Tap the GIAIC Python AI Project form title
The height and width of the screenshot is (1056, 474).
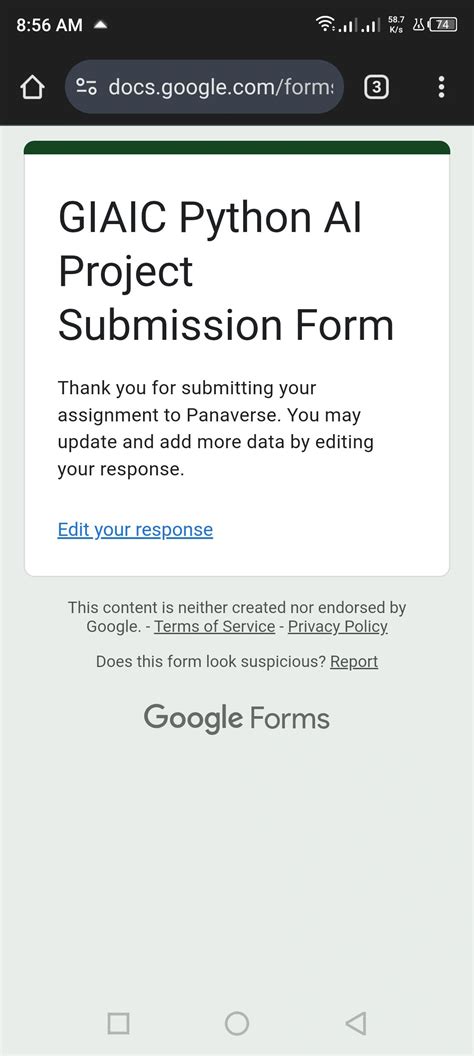(226, 271)
